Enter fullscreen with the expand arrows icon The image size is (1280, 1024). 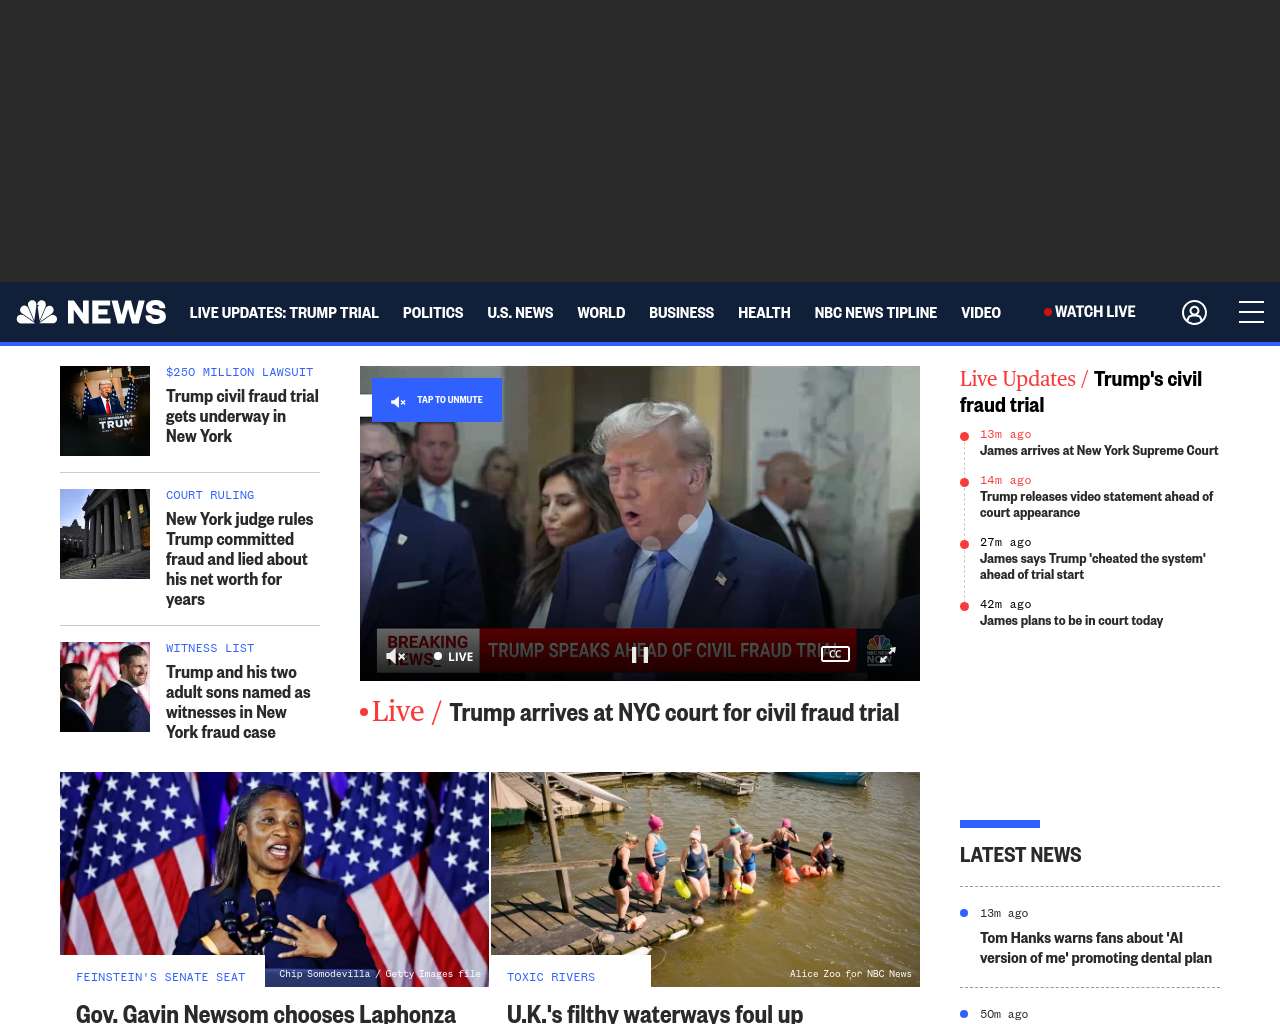(888, 655)
